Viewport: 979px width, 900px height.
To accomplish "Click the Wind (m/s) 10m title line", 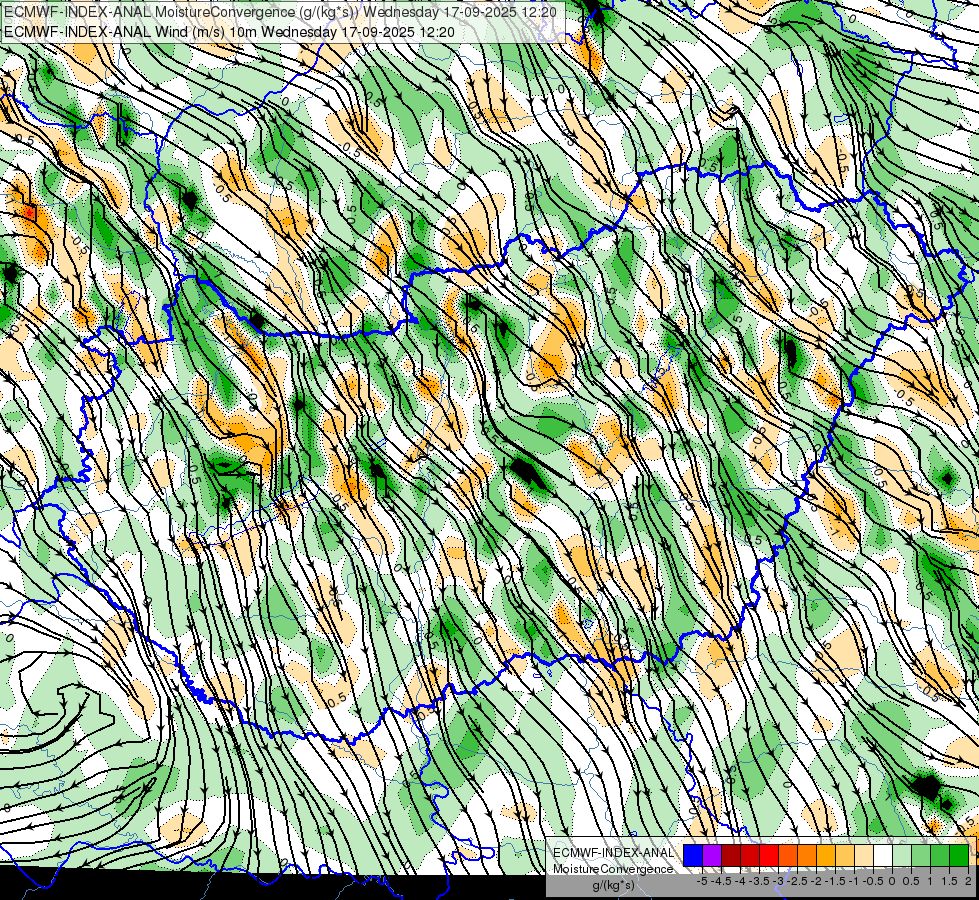I will 229,32.
